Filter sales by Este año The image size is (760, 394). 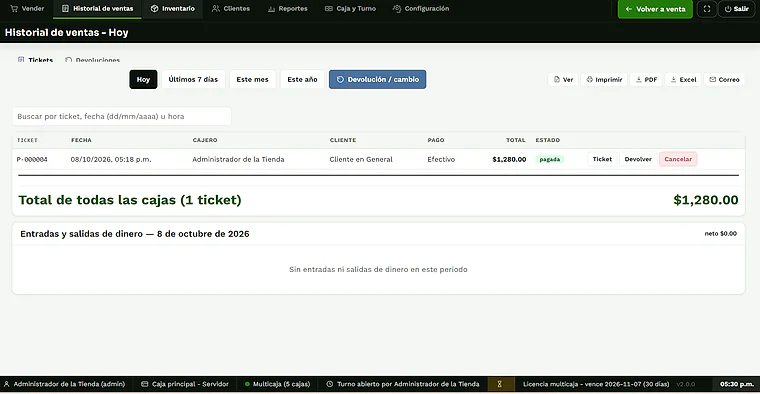302,79
